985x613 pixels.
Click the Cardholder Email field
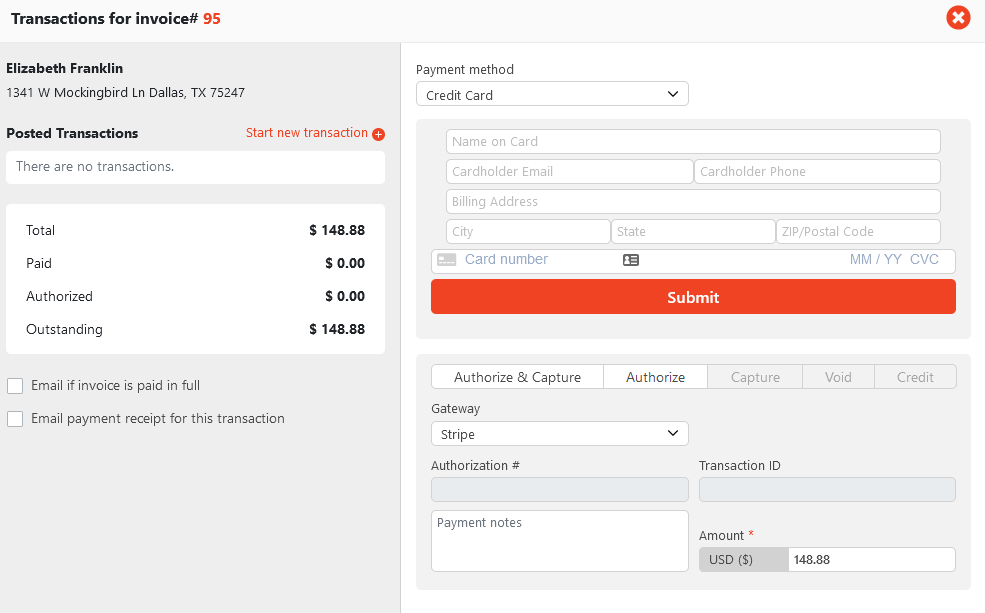[569, 171]
